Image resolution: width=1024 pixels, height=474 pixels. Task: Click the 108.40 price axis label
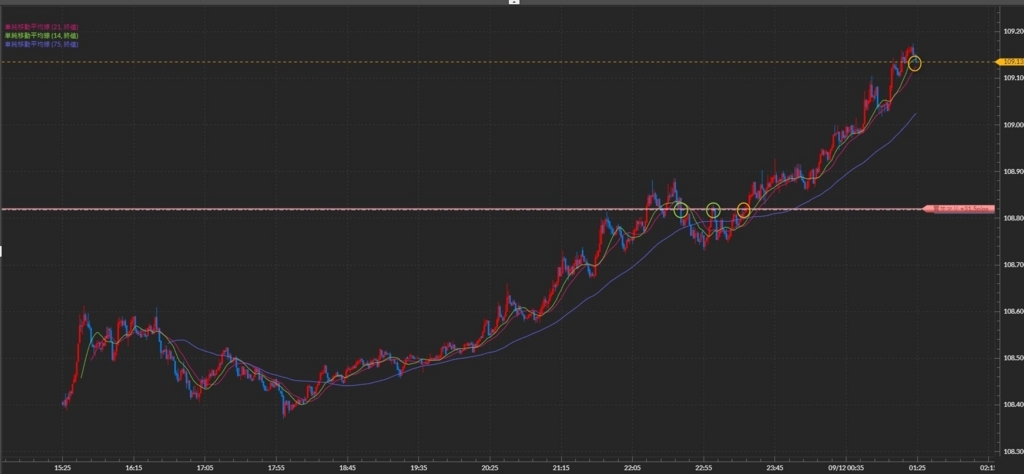[x=1013, y=405]
